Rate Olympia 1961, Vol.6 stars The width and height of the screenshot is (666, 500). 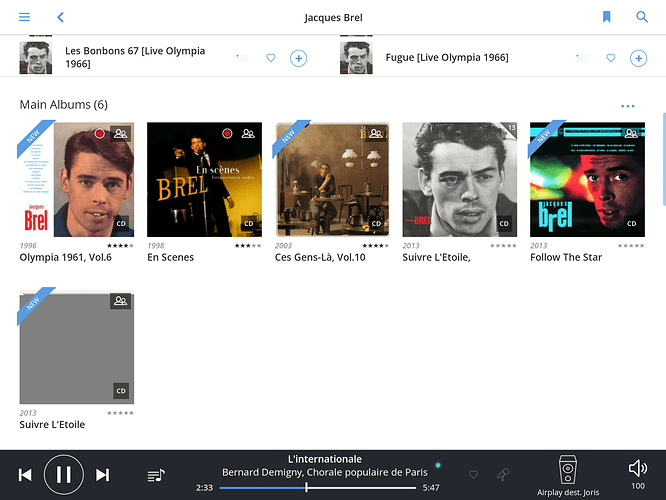tap(120, 246)
